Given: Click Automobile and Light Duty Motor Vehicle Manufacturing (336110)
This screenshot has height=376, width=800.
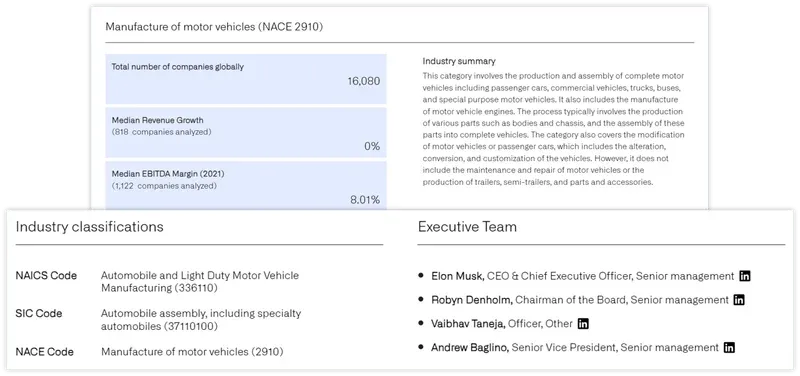Looking at the screenshot, I should click(200, 282).
